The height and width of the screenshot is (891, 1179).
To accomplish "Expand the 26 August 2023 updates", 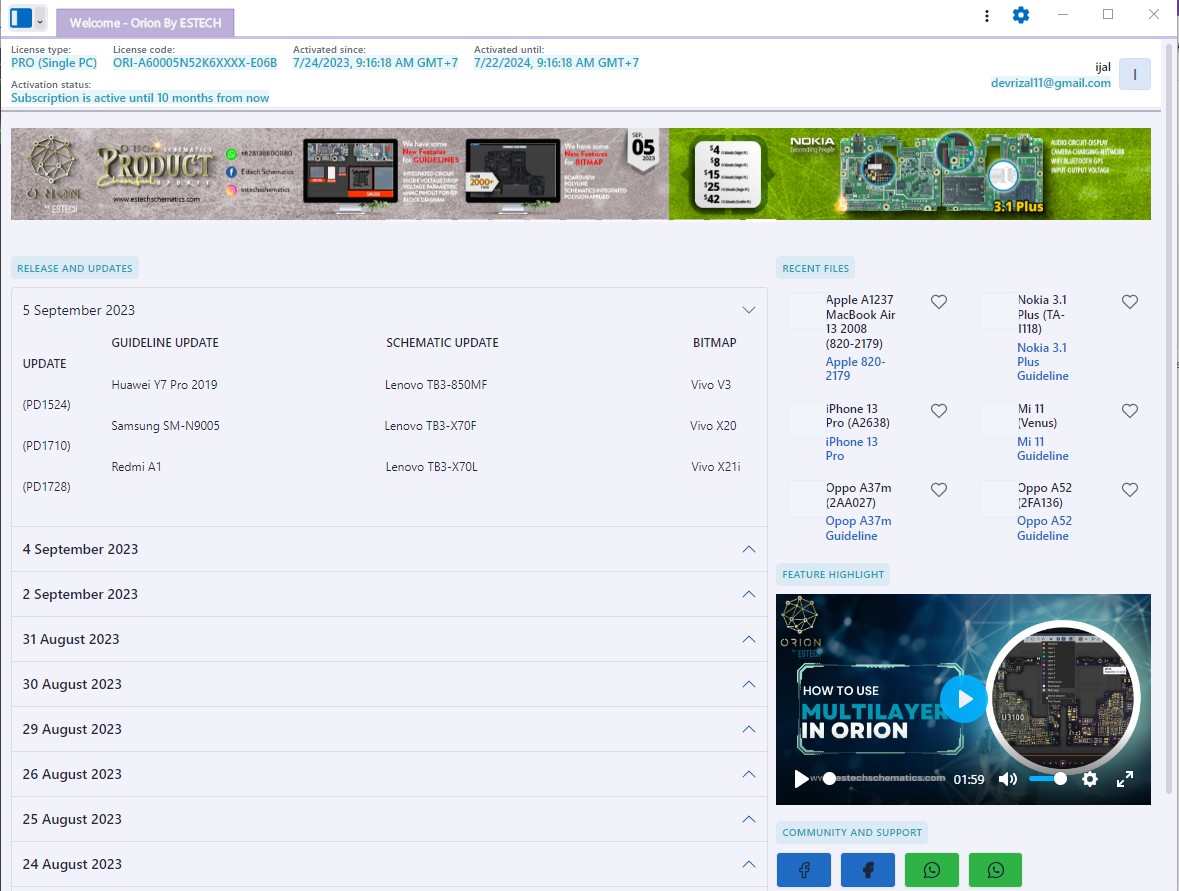I will 748,774.
